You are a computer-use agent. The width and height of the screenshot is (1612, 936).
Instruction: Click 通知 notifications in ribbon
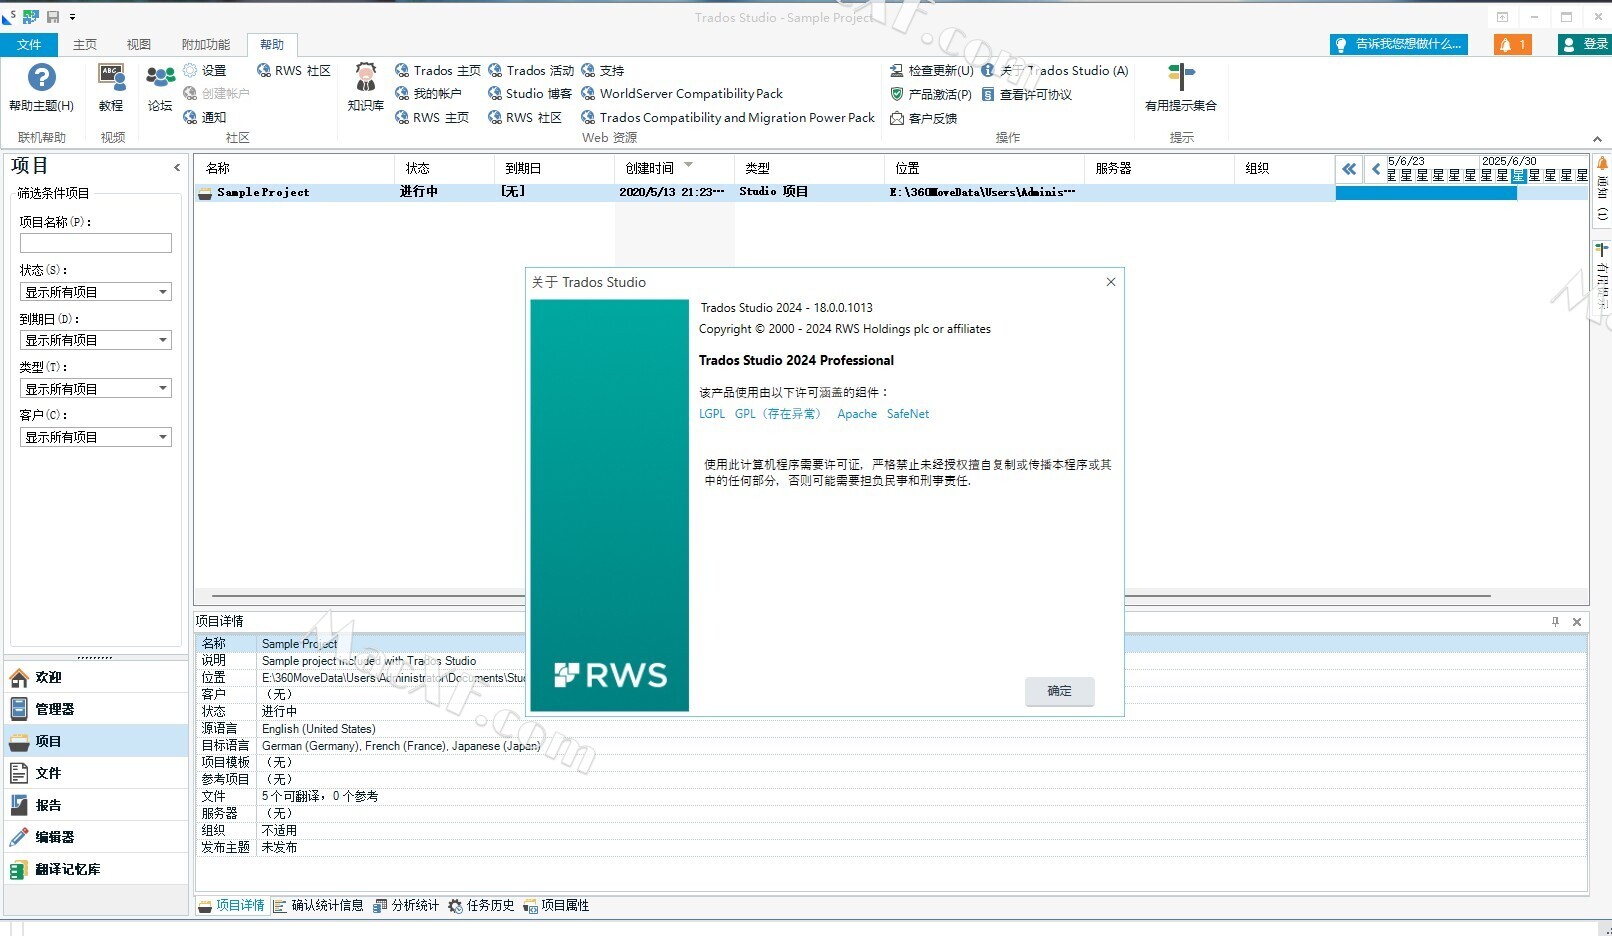[x=205, y=117]
